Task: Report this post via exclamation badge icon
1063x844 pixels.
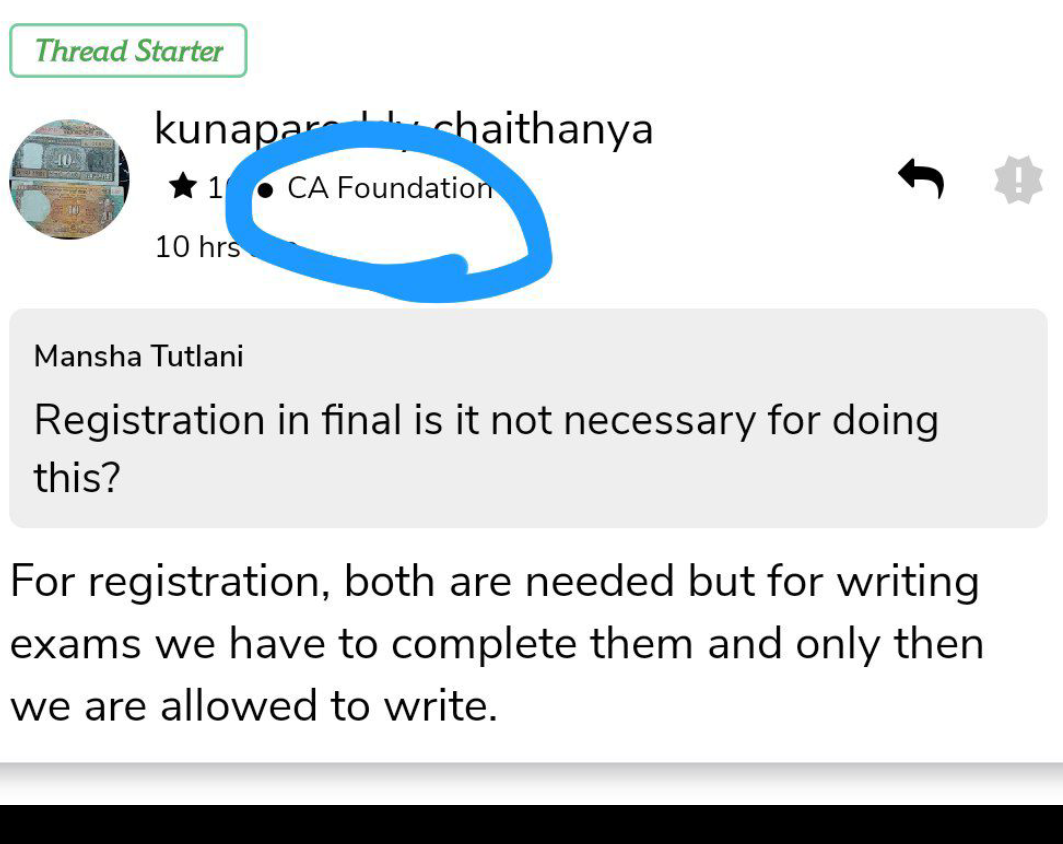Action: pyautogui.click(x=1018, y=181)
